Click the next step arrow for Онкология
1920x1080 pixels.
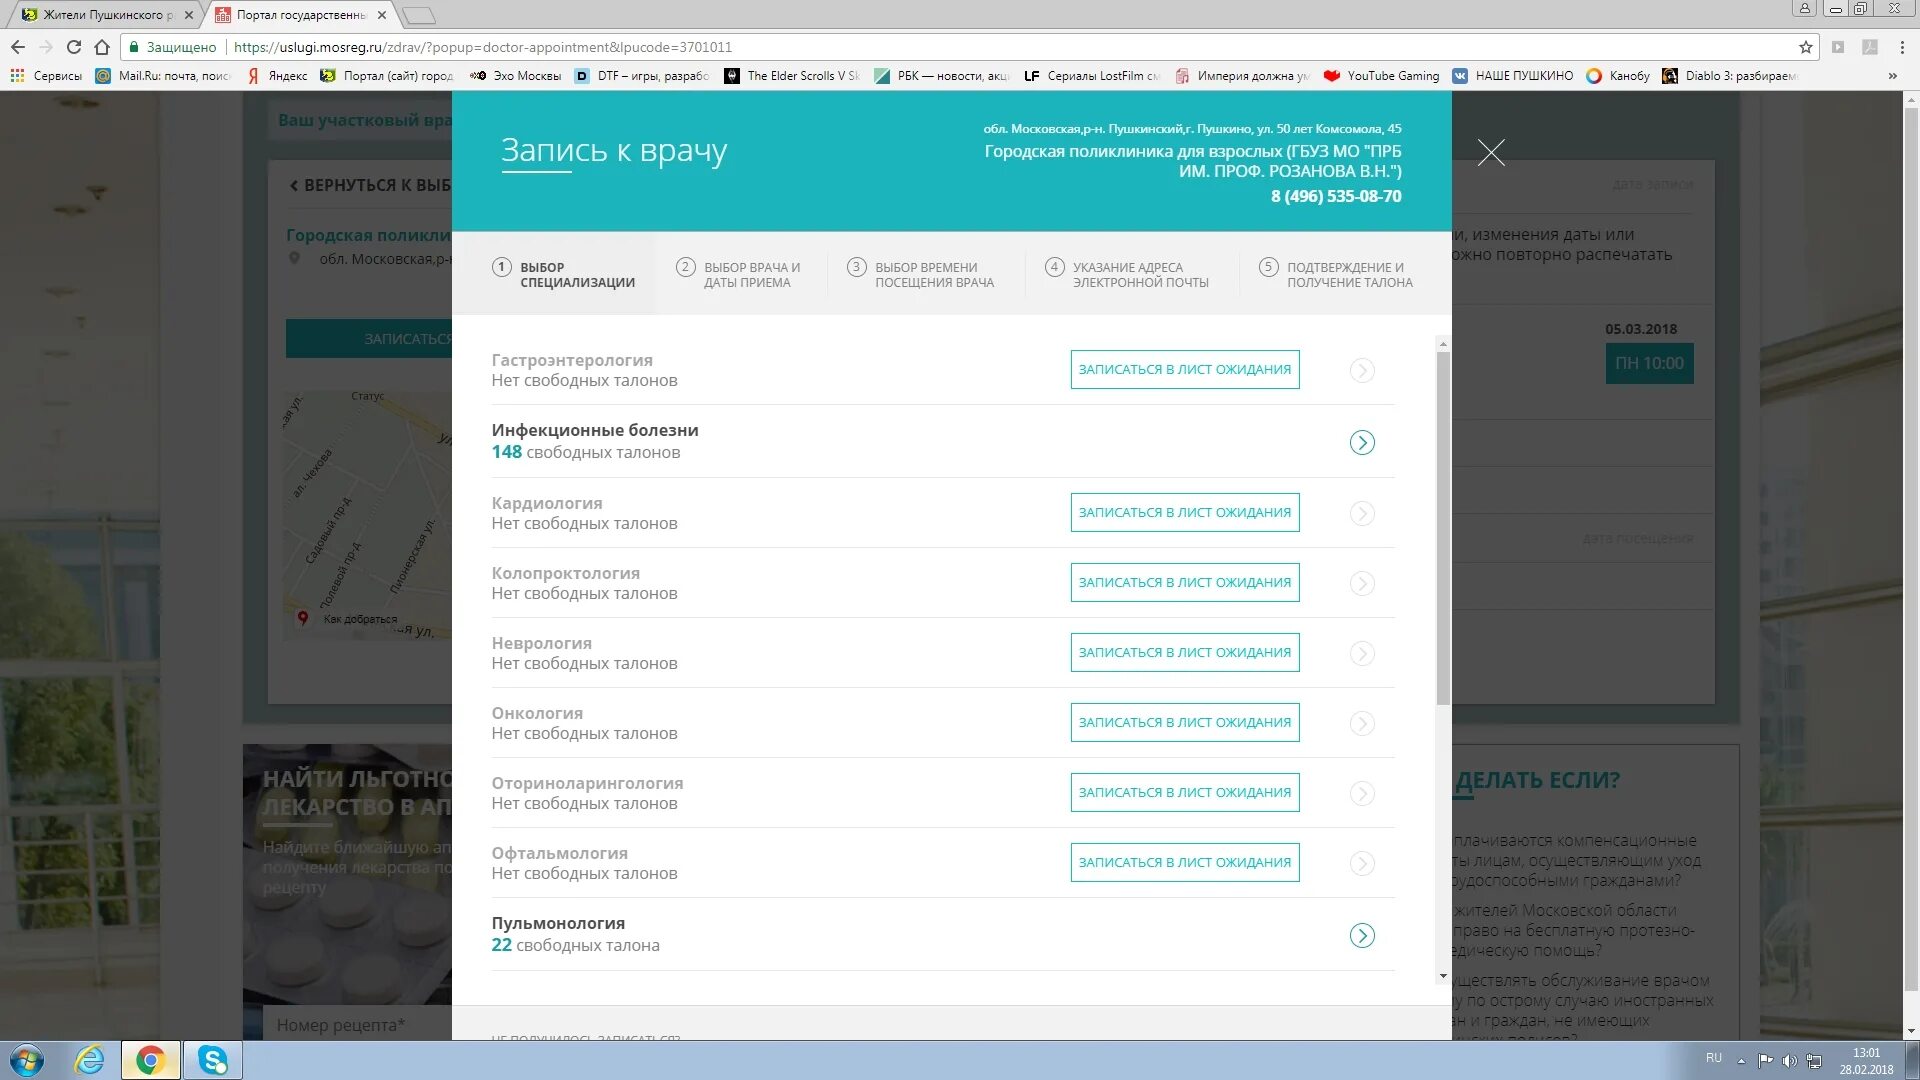click(x=1362, y=723)
